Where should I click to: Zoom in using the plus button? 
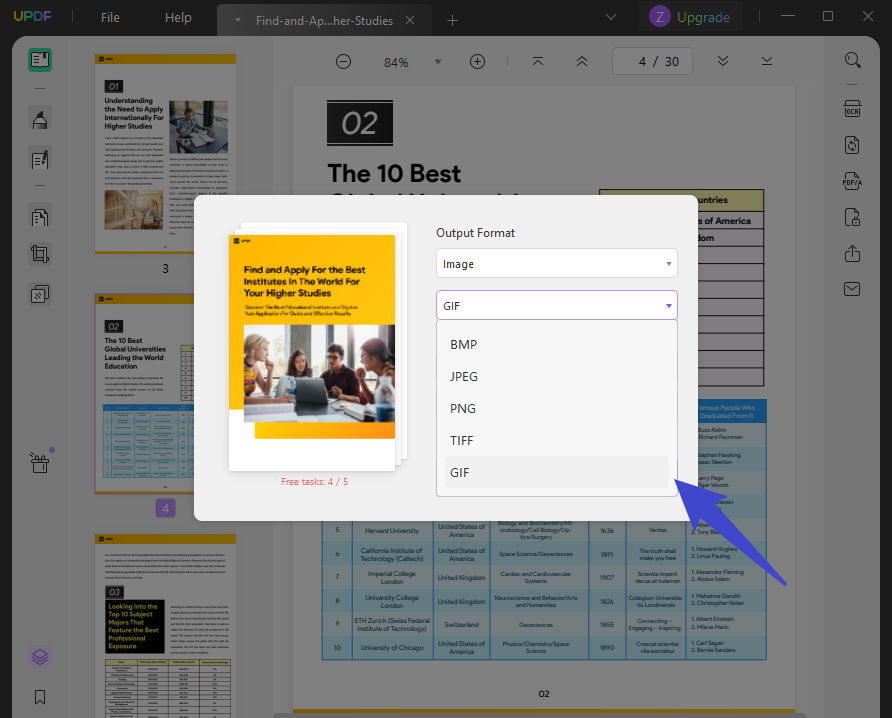click(x=477, y=61)
